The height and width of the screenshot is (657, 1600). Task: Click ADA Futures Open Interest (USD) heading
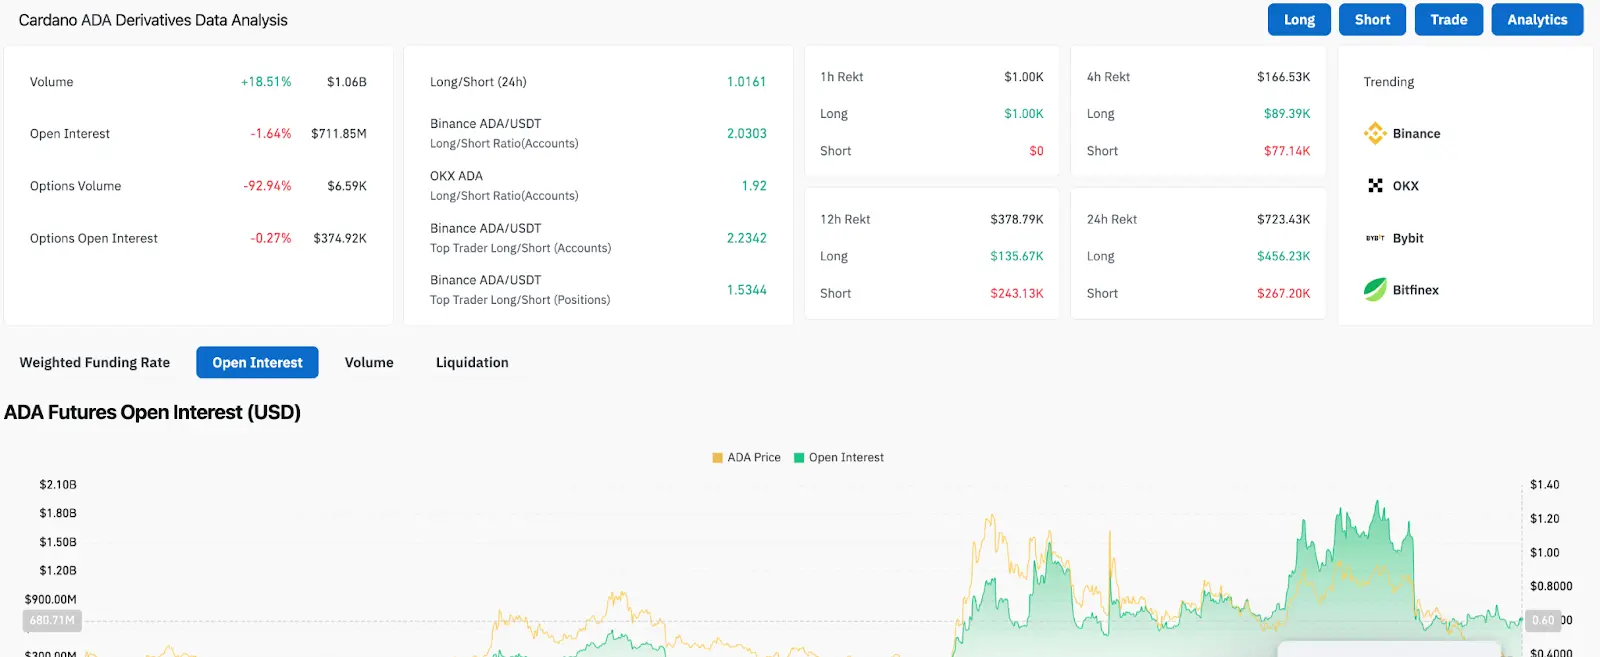[153, 412]
